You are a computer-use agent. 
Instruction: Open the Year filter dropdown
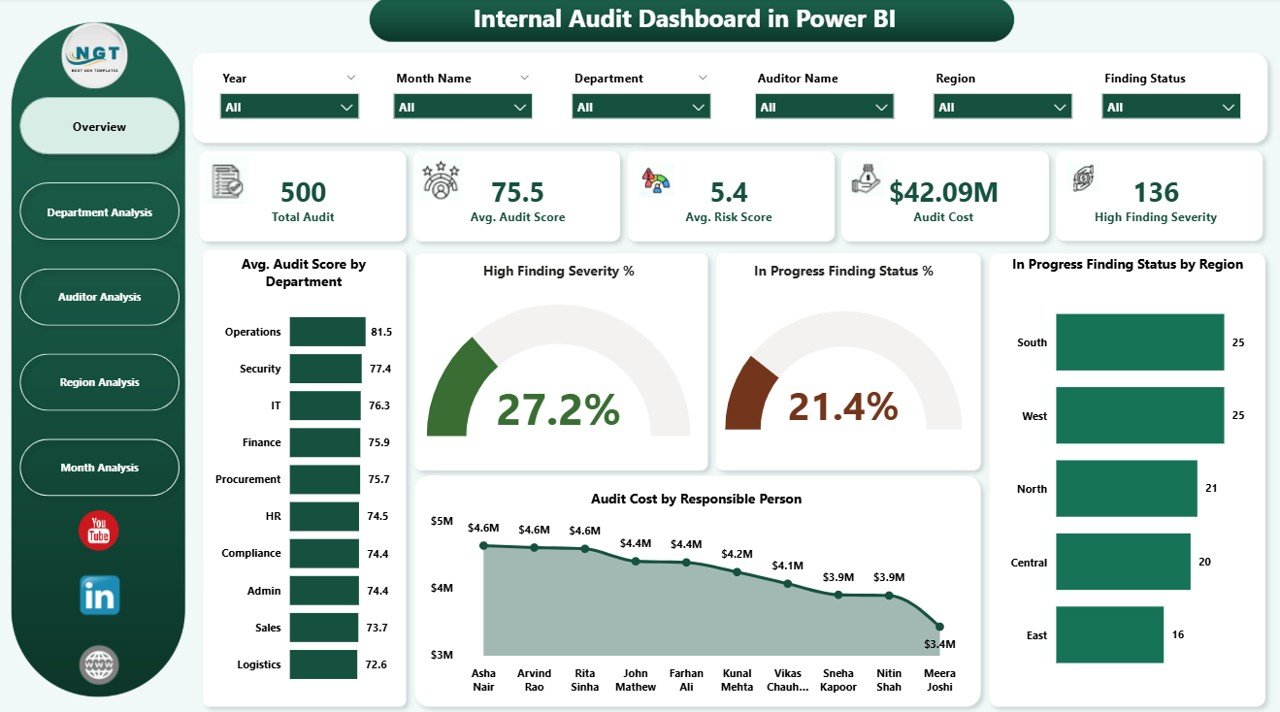[346, 106]
